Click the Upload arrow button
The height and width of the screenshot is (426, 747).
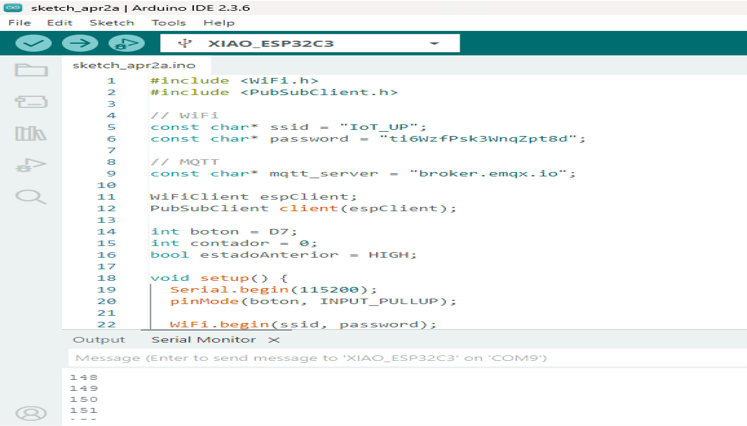tap(80, 43)
